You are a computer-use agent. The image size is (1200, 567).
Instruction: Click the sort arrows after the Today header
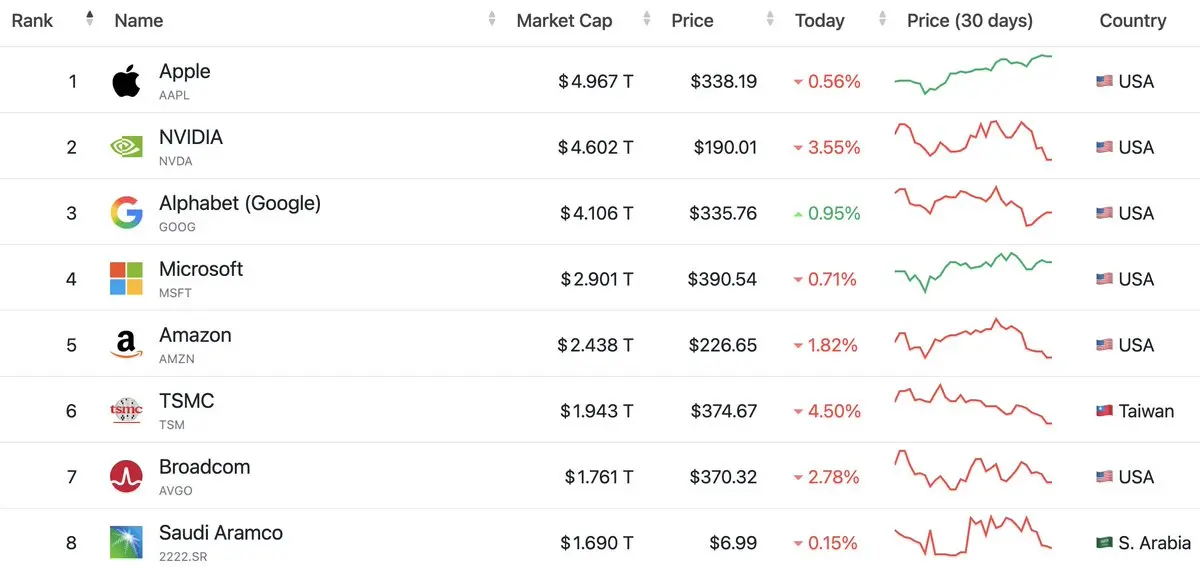882,18
